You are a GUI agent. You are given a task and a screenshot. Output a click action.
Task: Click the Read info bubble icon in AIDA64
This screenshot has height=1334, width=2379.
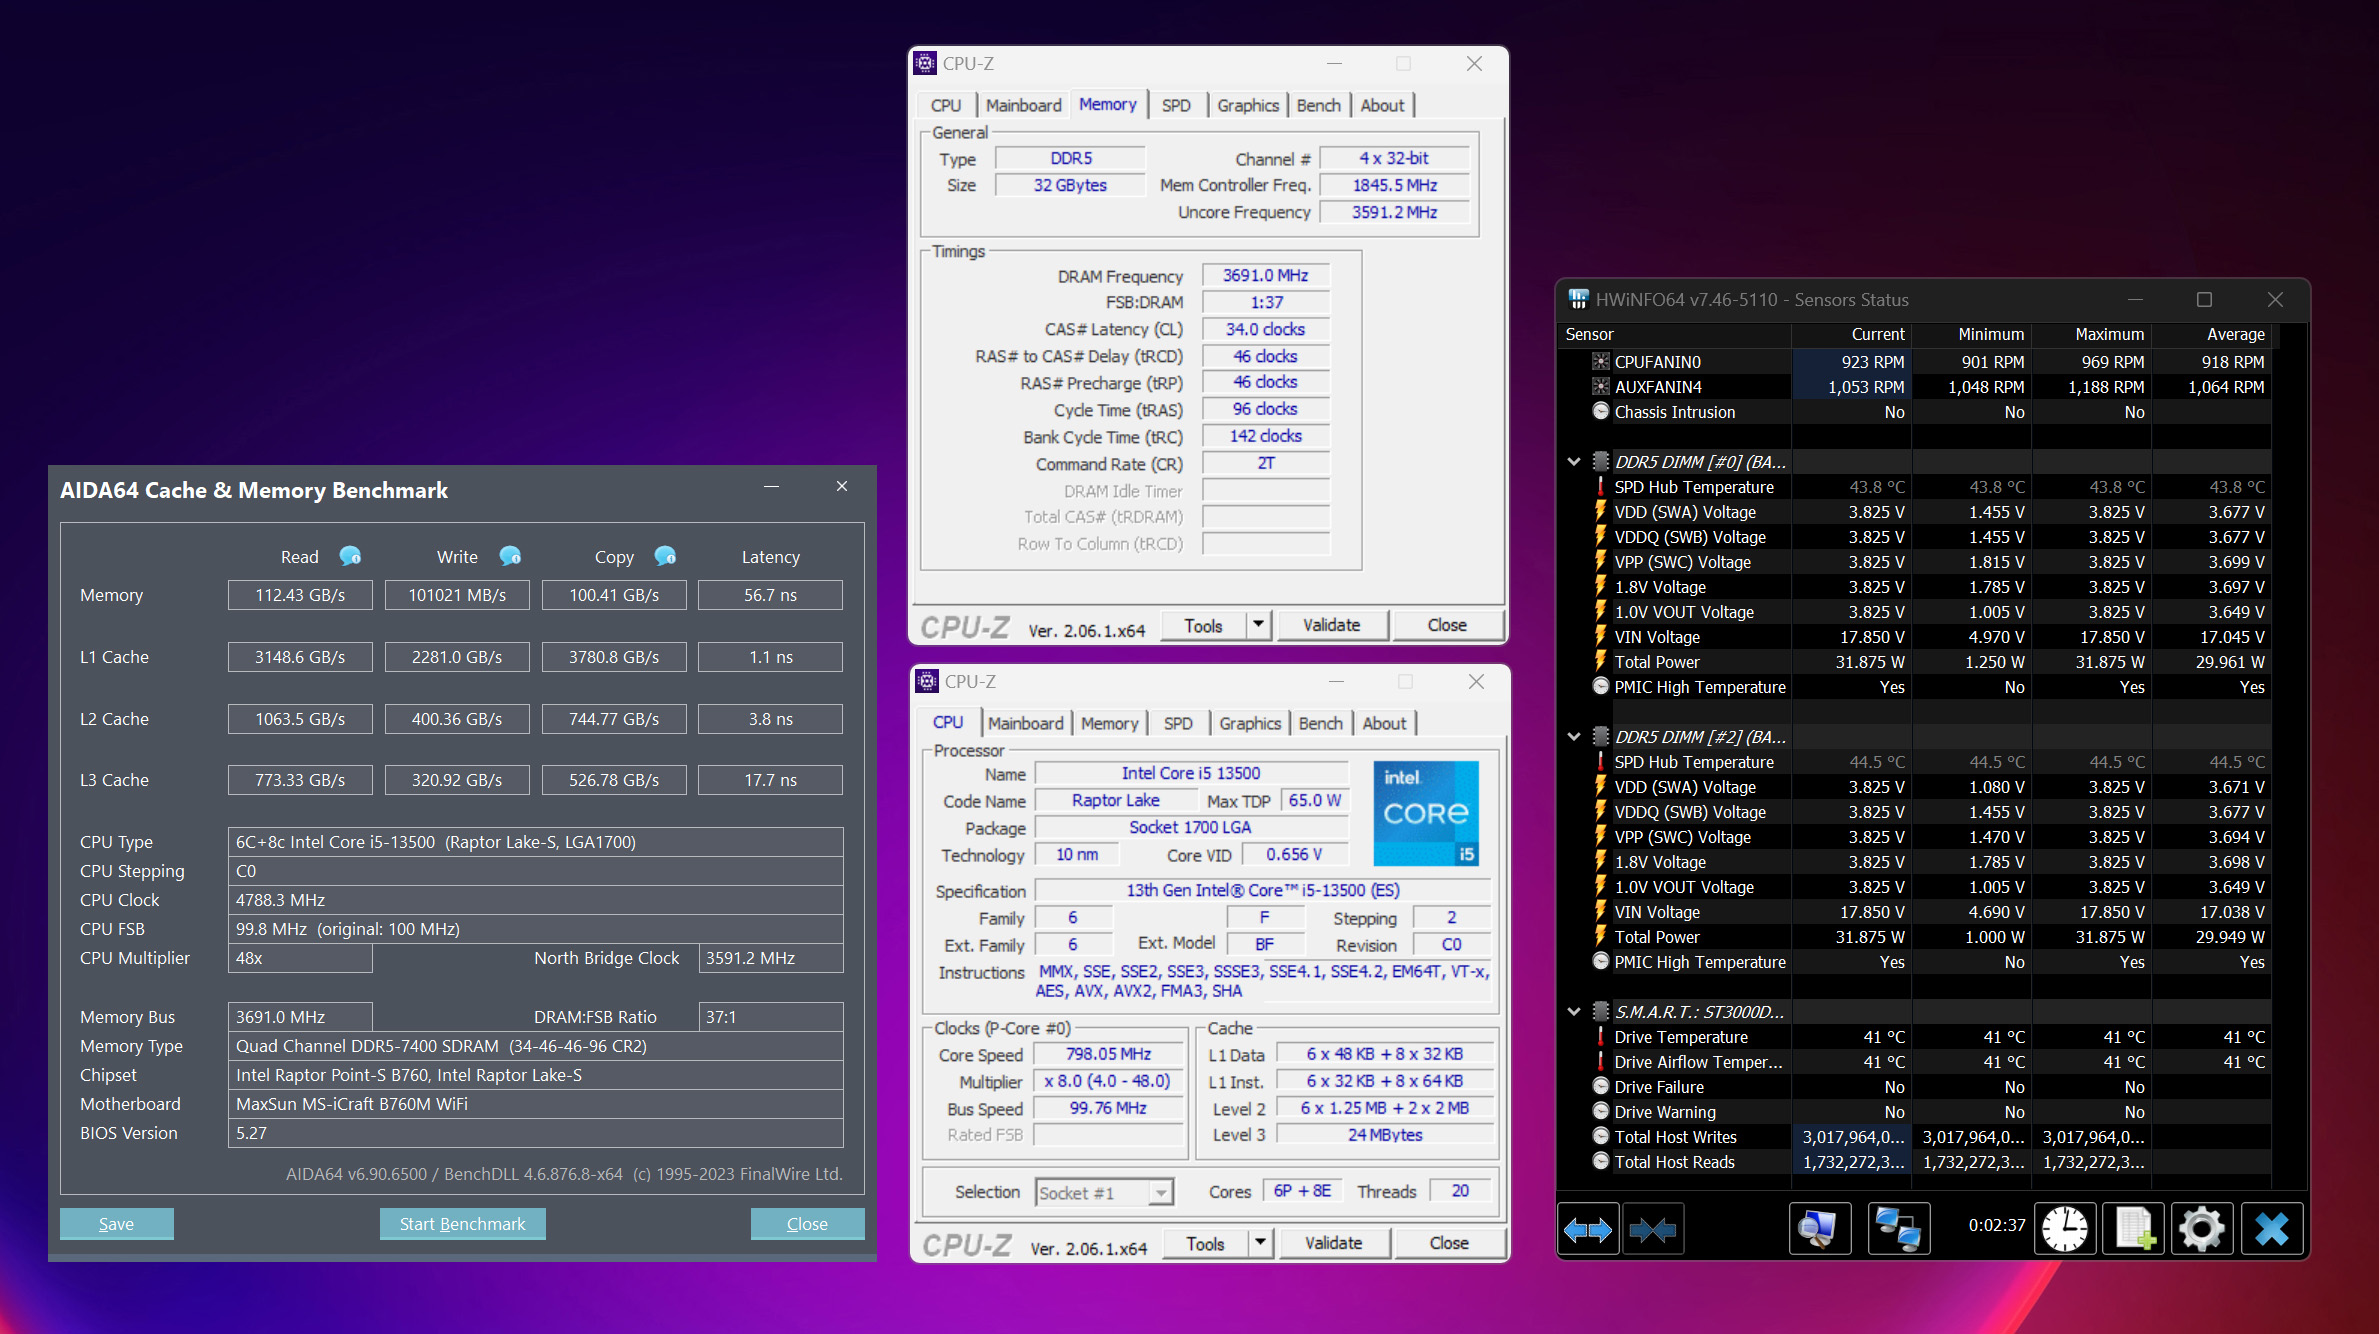(350, 556)
